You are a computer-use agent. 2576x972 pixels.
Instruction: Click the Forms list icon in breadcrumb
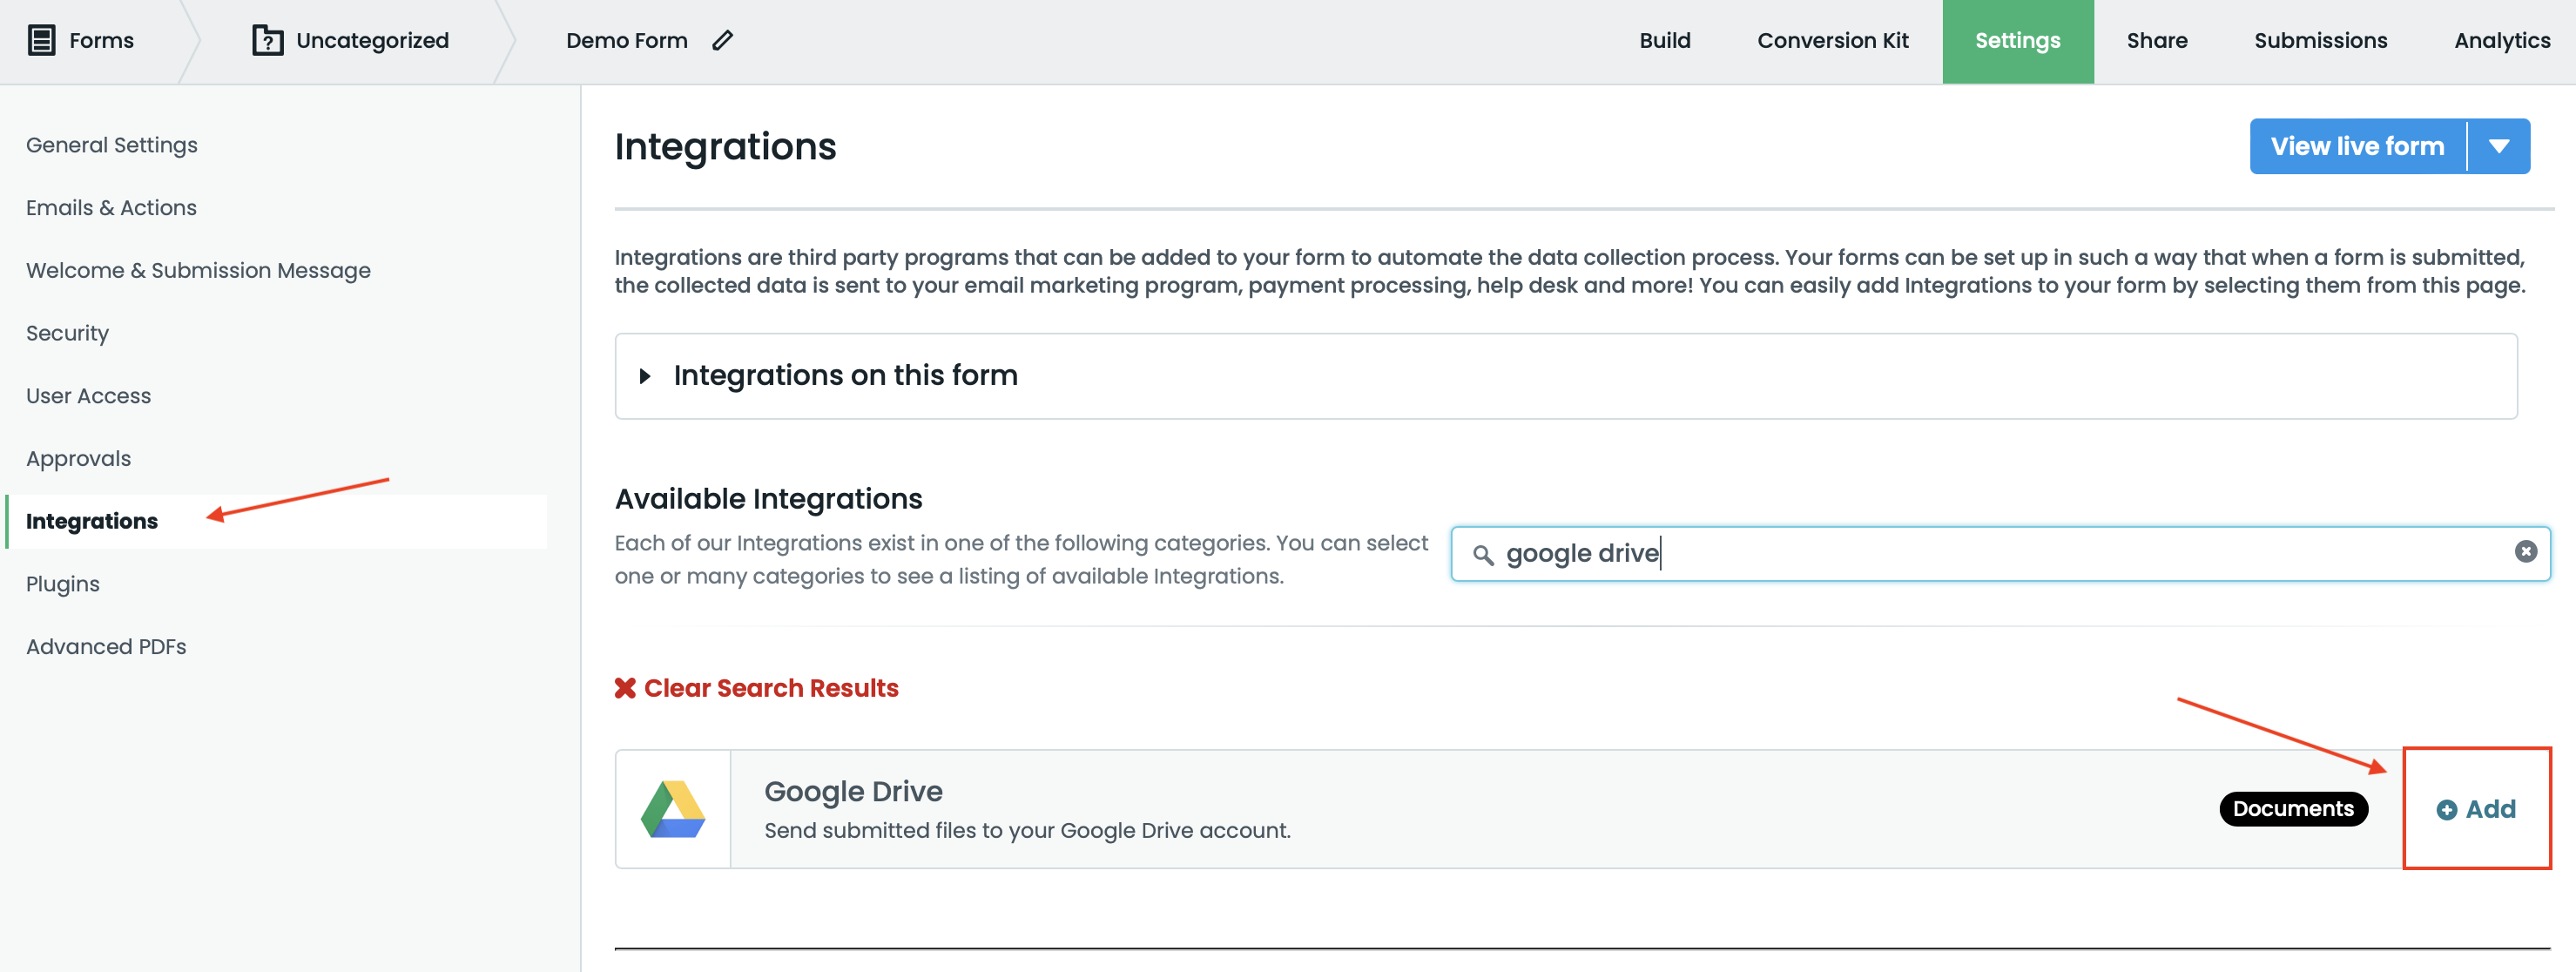(x=41, y=40)
